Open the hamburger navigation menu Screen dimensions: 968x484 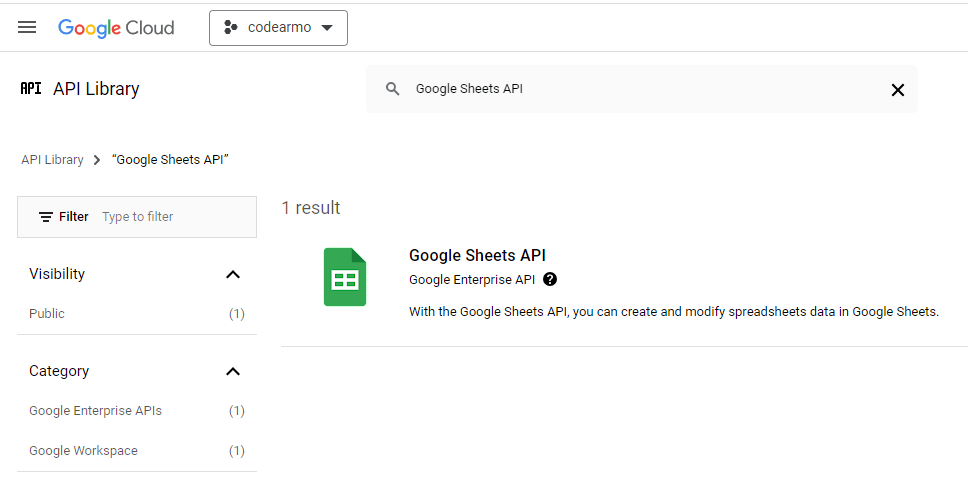27,27
